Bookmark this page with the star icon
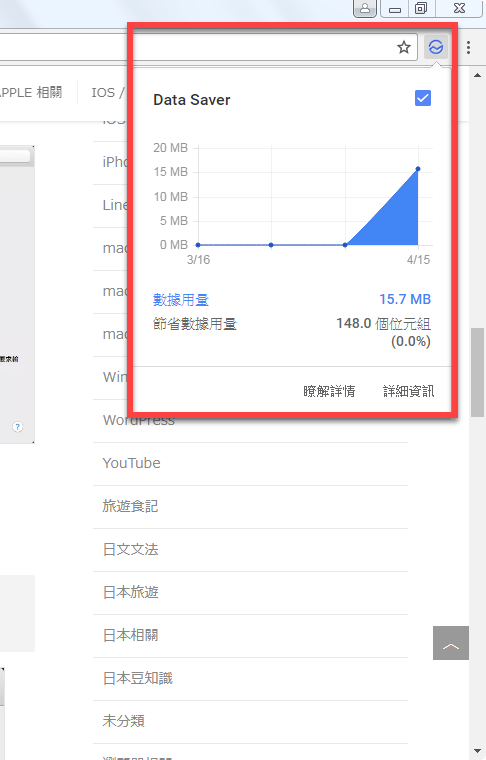The image size is (486, 760). pos(404,47)
